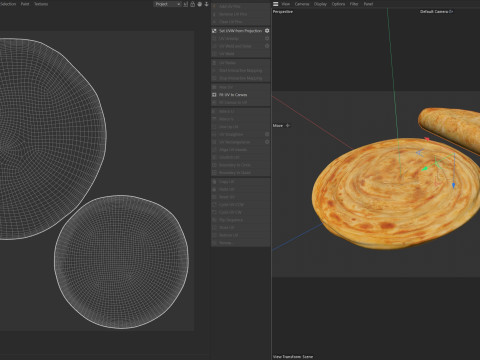This screenshot has width=480, height=360.
Task: Open UV editor Paint menu
Action: tap(25, 4)
